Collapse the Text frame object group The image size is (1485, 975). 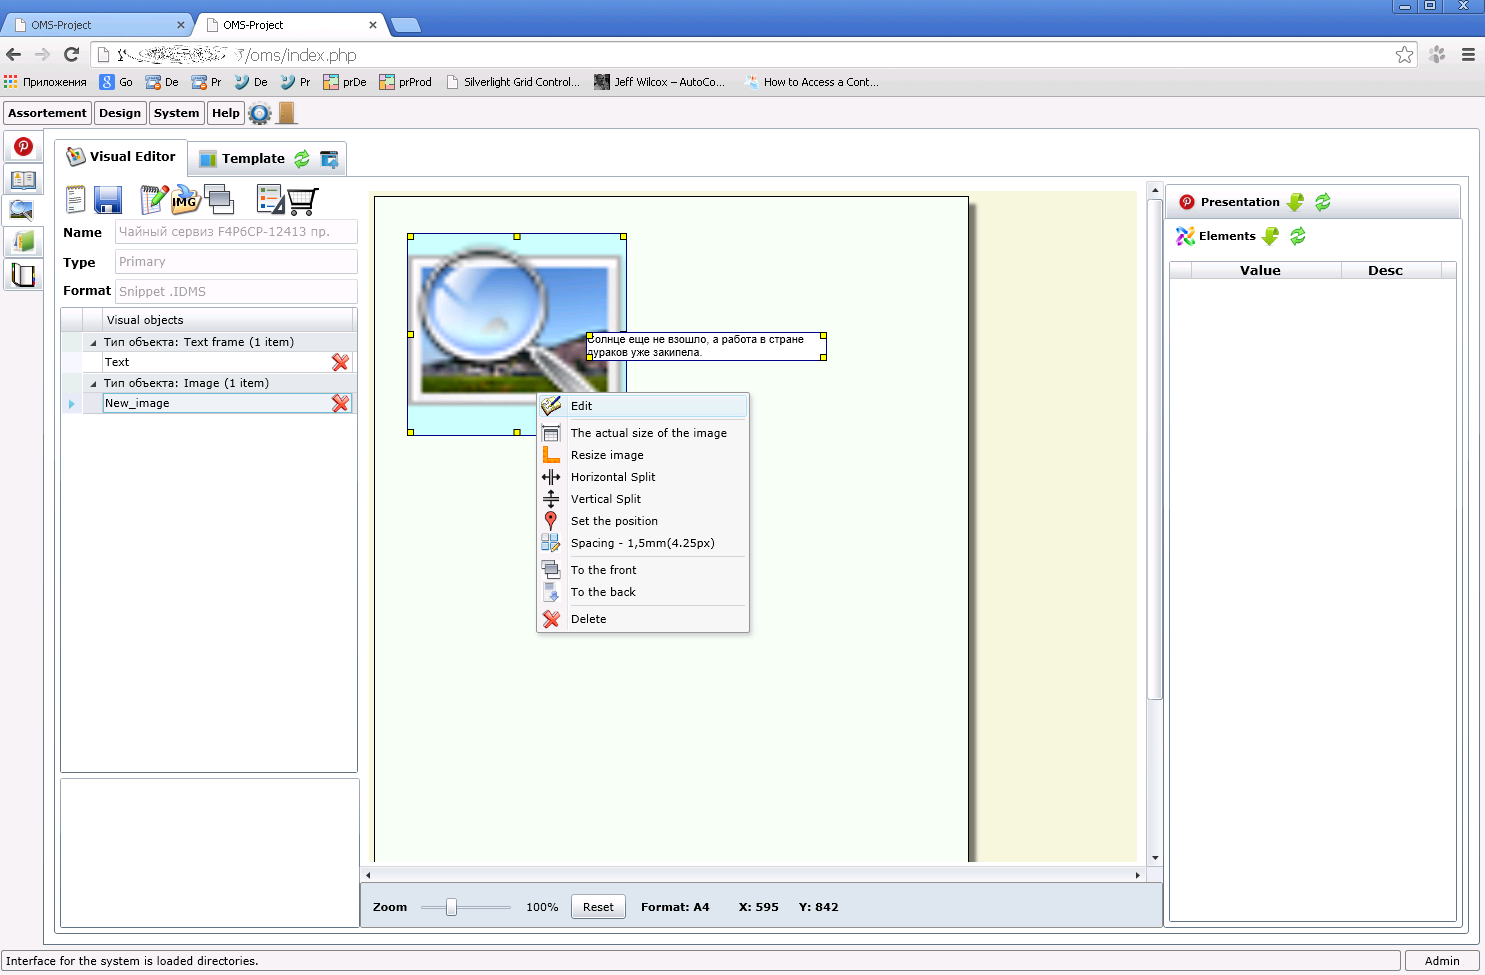[x=94, y=342]
